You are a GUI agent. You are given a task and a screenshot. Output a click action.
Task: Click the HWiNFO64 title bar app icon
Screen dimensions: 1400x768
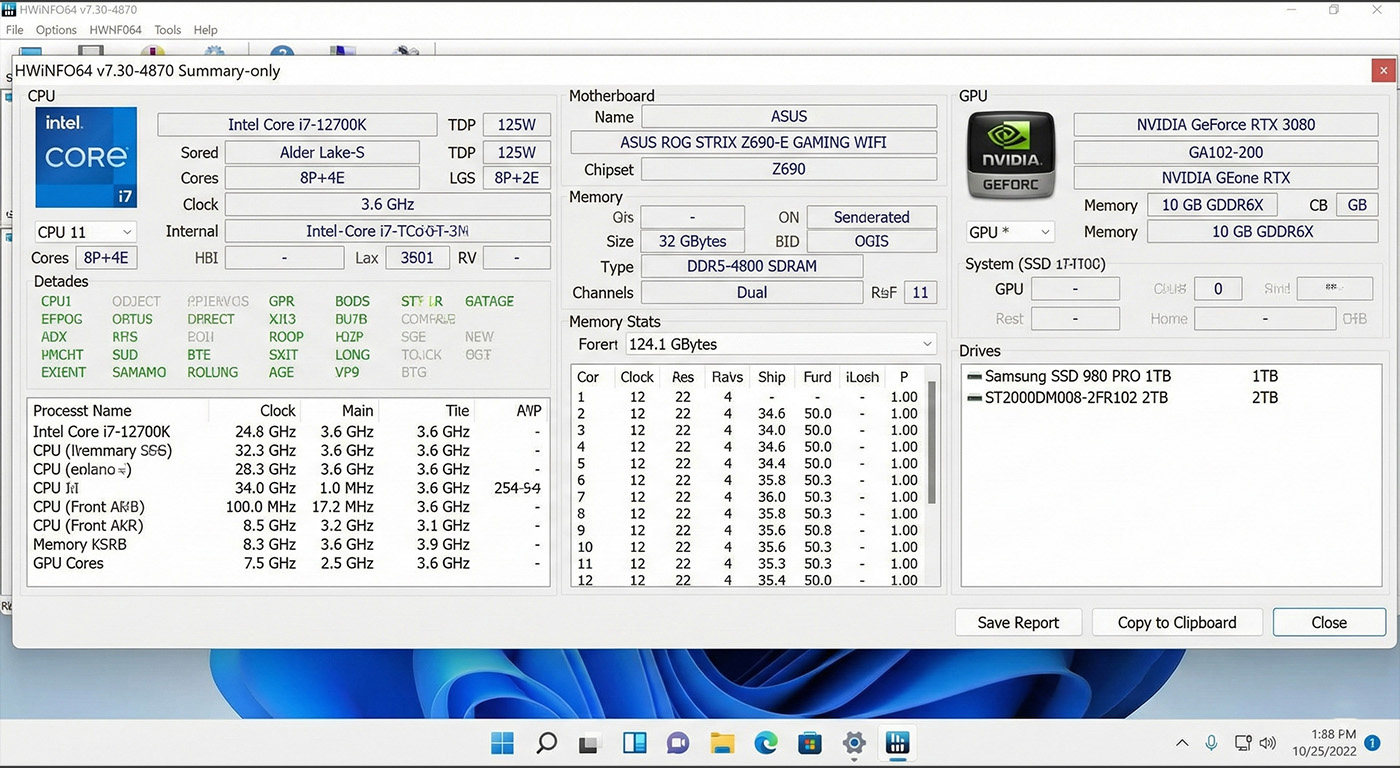tap(9, 10)
